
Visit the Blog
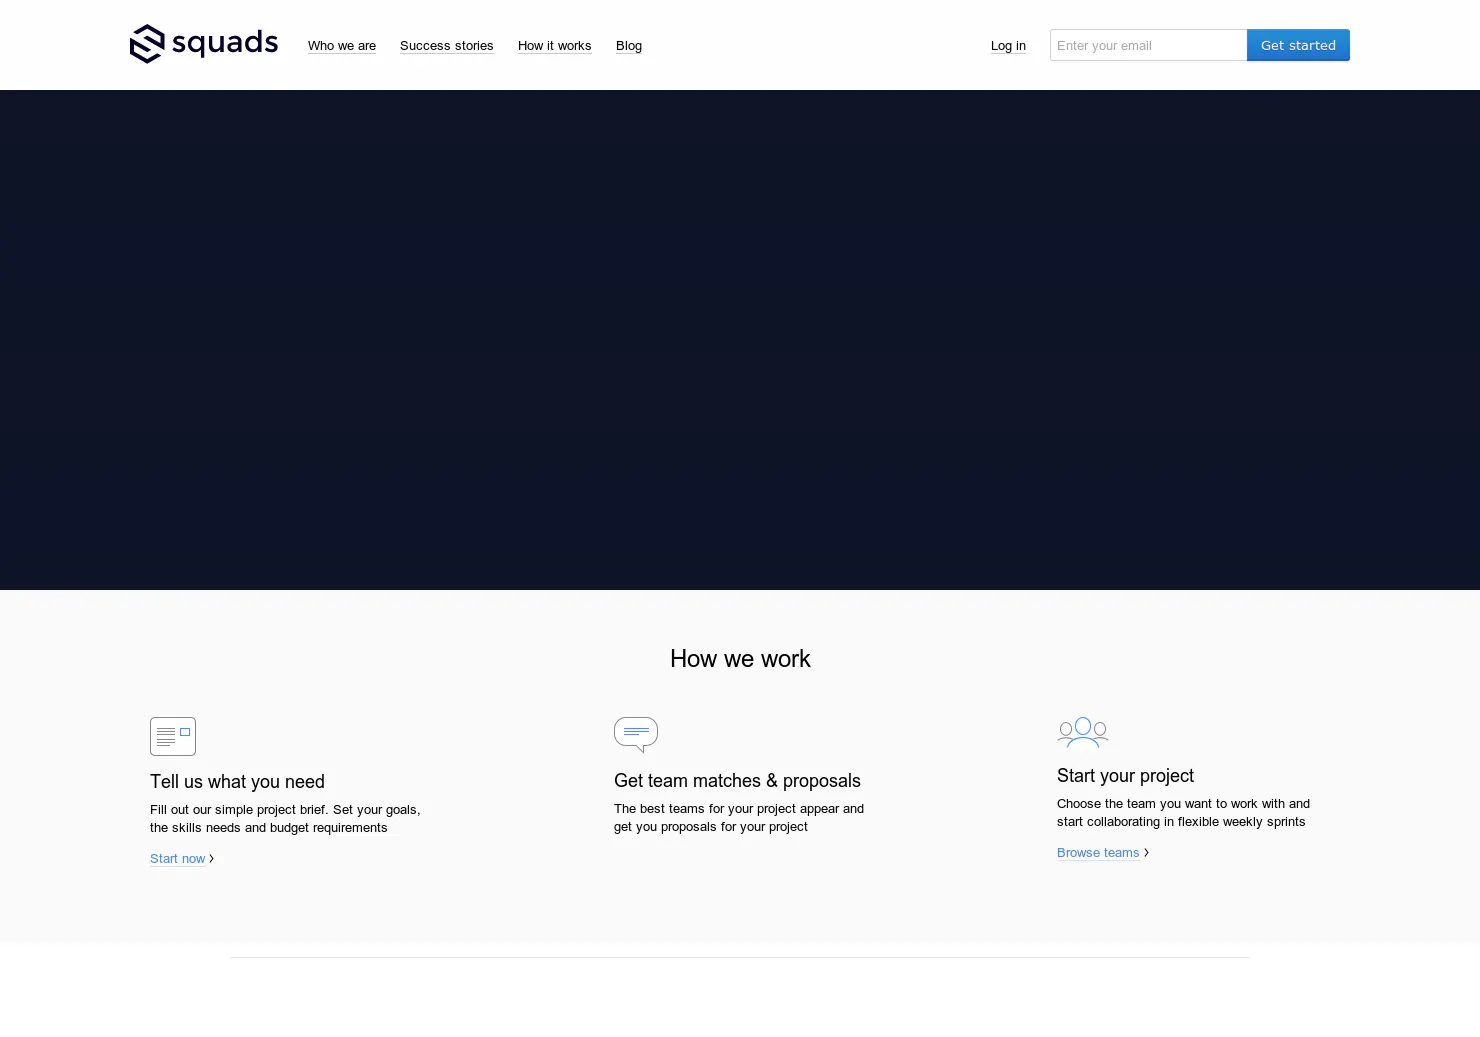[629, 46]
